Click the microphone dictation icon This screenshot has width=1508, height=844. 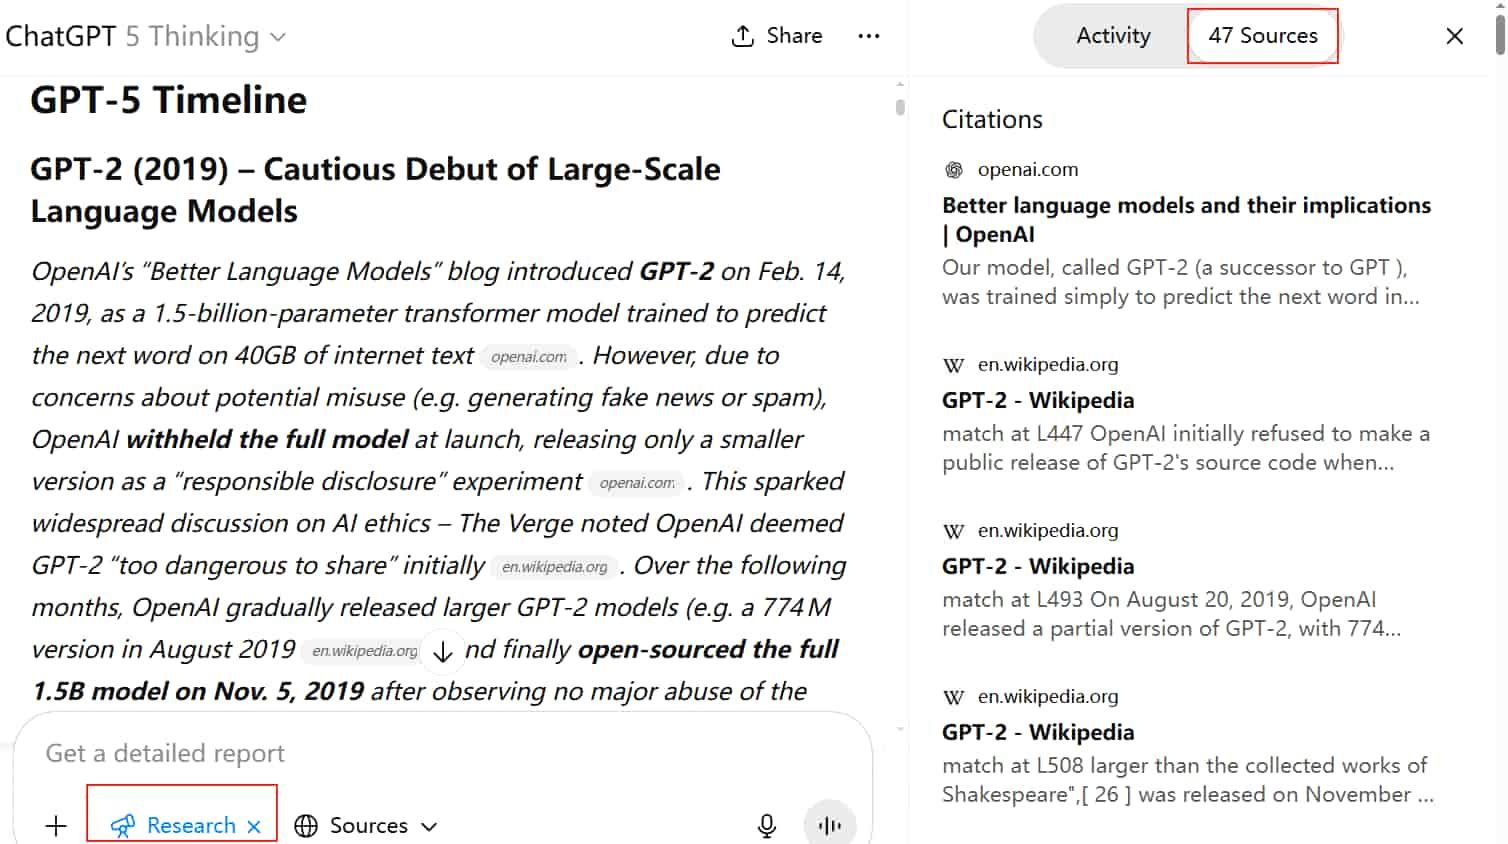coord(766,825)
